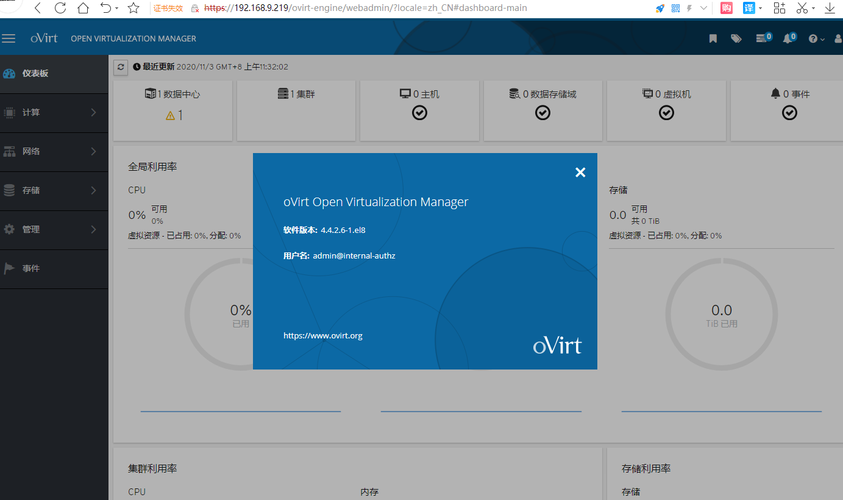Click the 证书失效 certificate warning

[168, 8]
